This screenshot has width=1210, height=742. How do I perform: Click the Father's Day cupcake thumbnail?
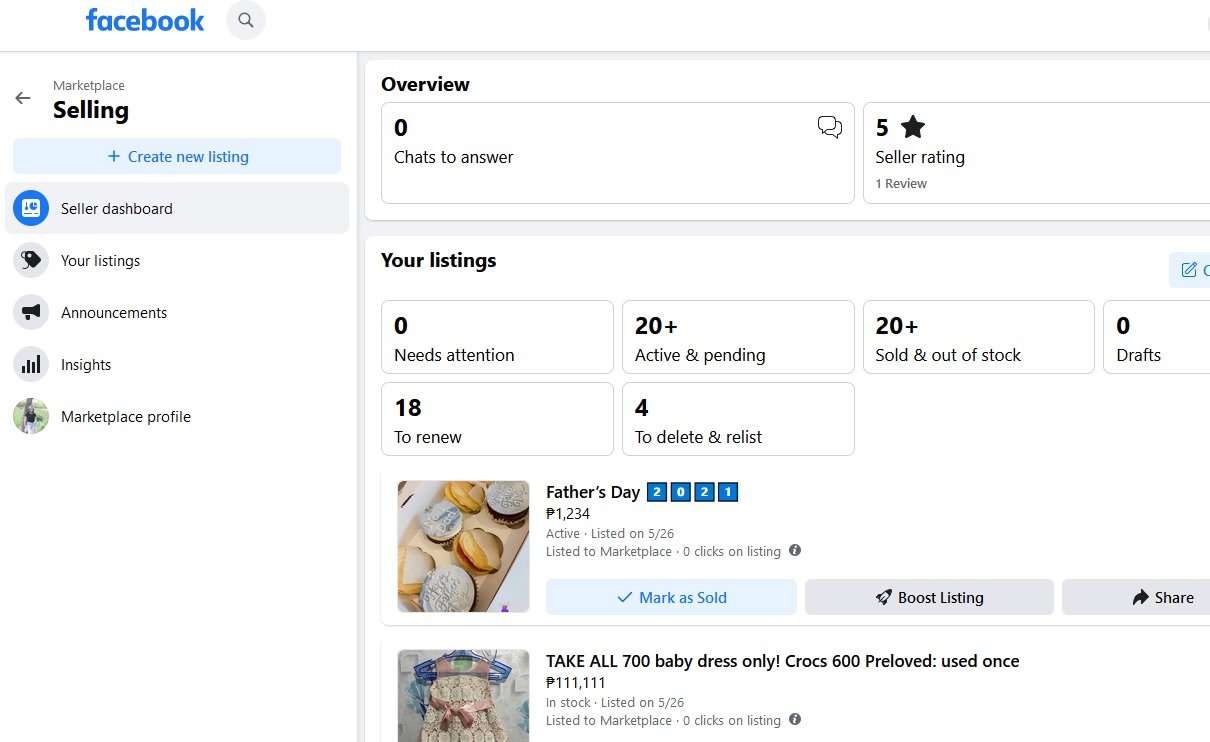(463, 546)
